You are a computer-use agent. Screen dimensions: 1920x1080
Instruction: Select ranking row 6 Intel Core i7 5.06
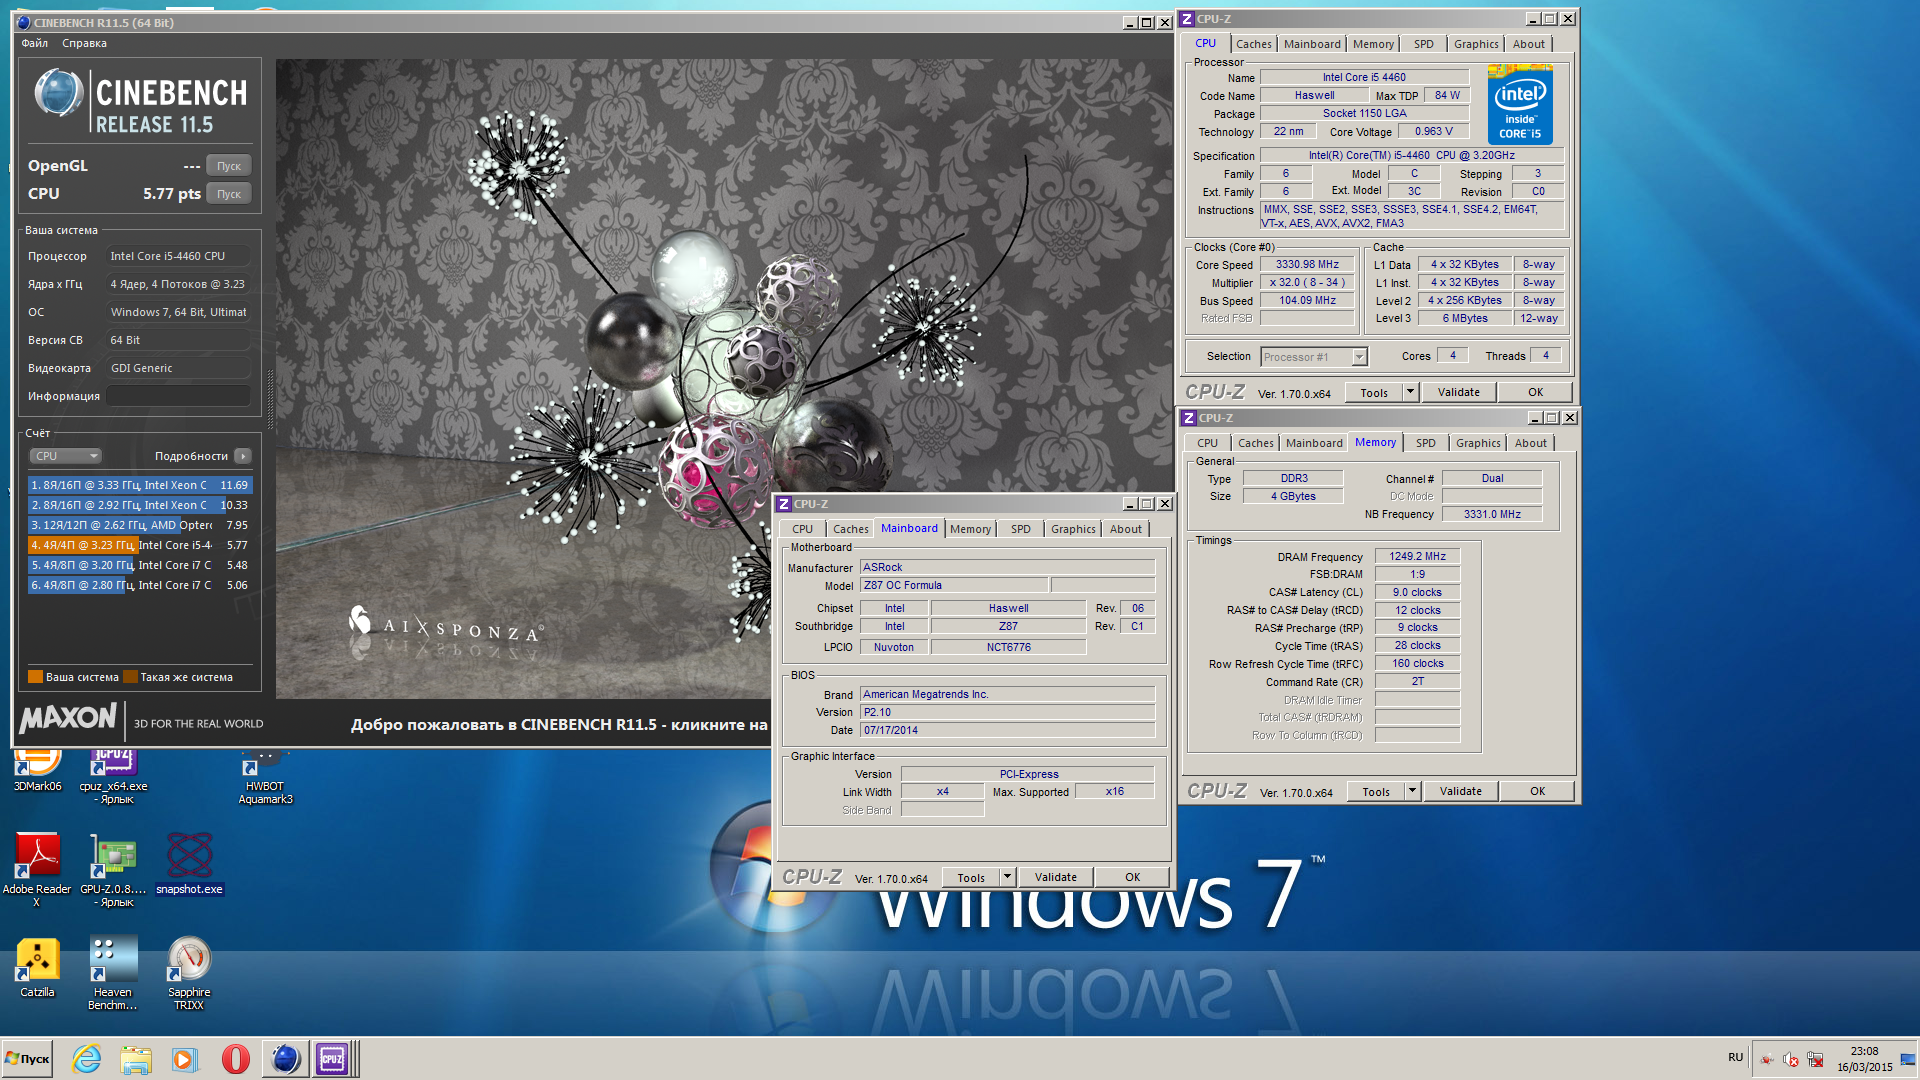[x=140, y=585]
